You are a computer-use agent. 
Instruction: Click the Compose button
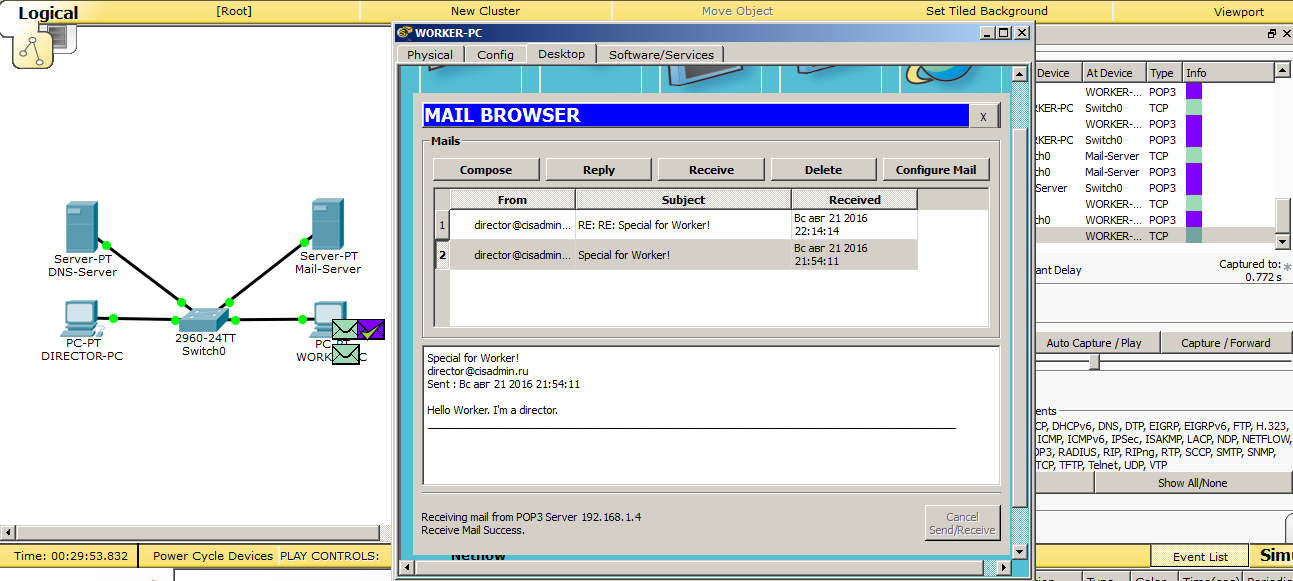(486, 170)
